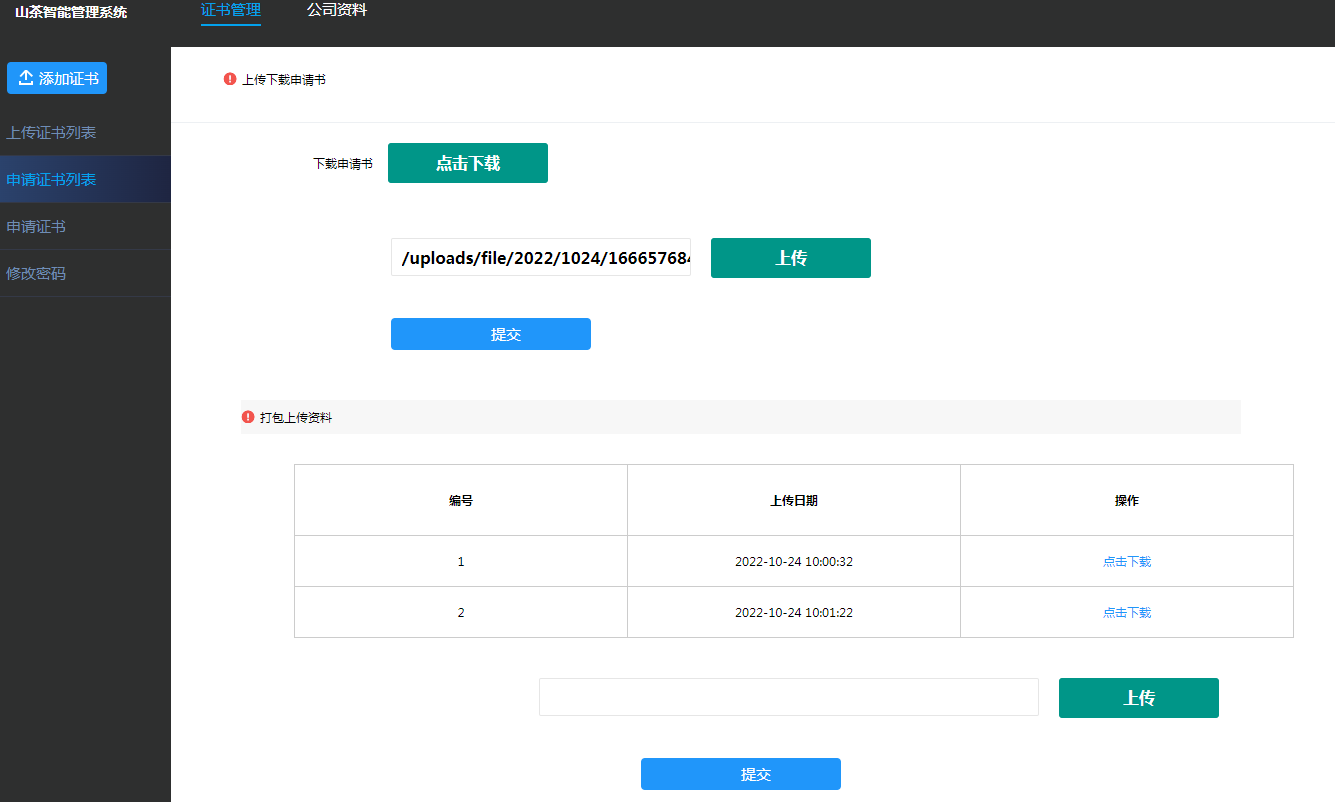Click the upload icon in 添加证书
This screenshot has height=802, width=1335.
[x=26, y=78]
